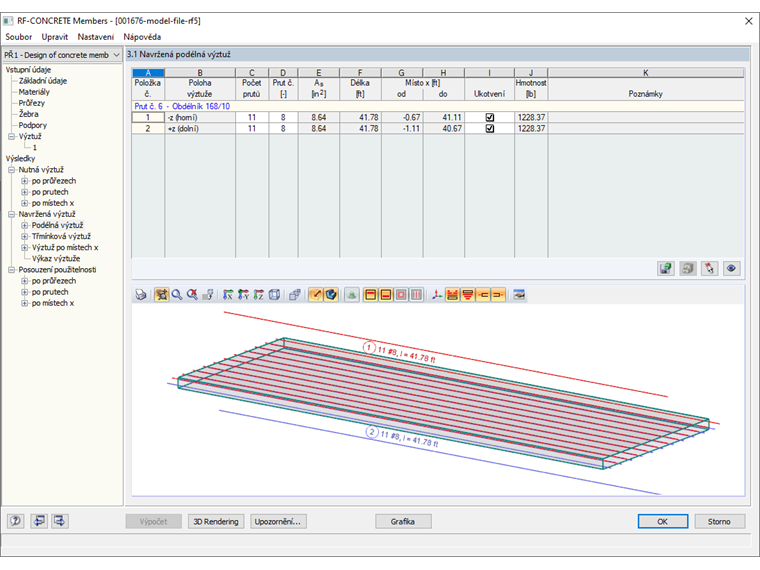Select Podpory in the tree
The width and height of the screenshot is (760, 570).
32,126
